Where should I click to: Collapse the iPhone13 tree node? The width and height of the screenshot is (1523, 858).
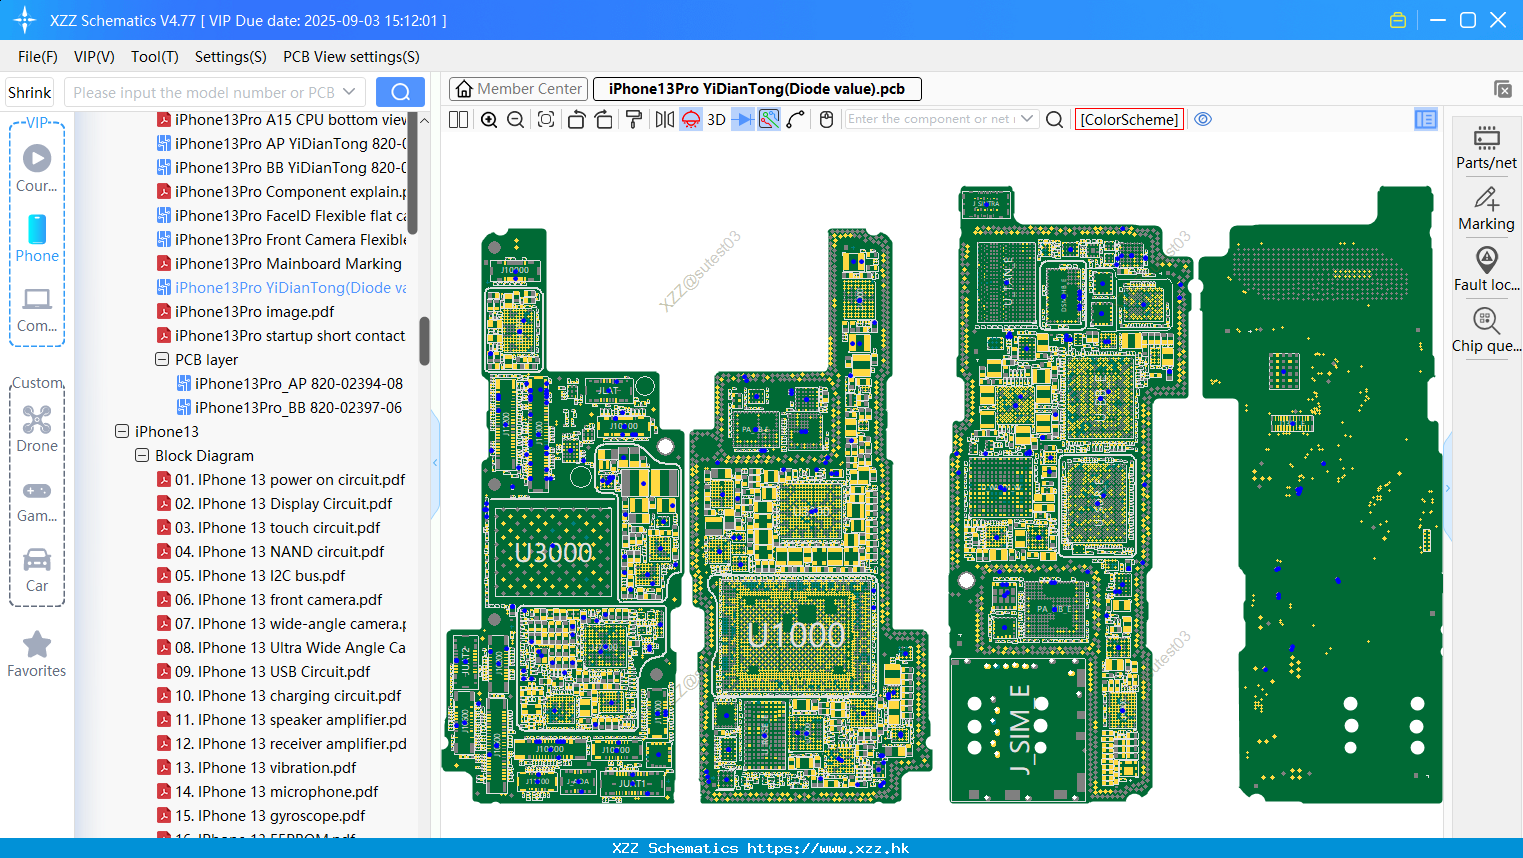[x=122, y=431]
